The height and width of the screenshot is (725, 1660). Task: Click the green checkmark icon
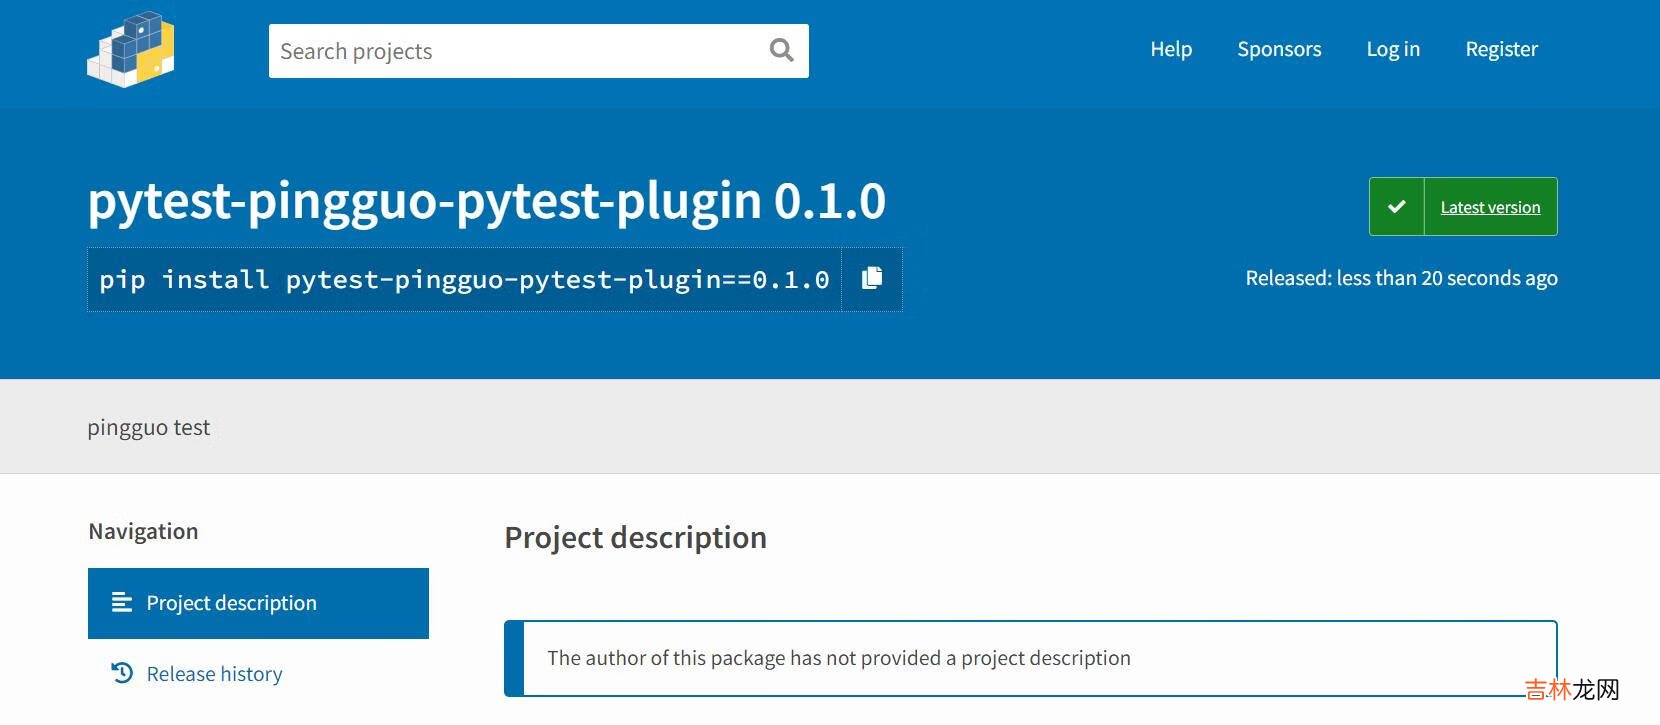click(1396, 207)
